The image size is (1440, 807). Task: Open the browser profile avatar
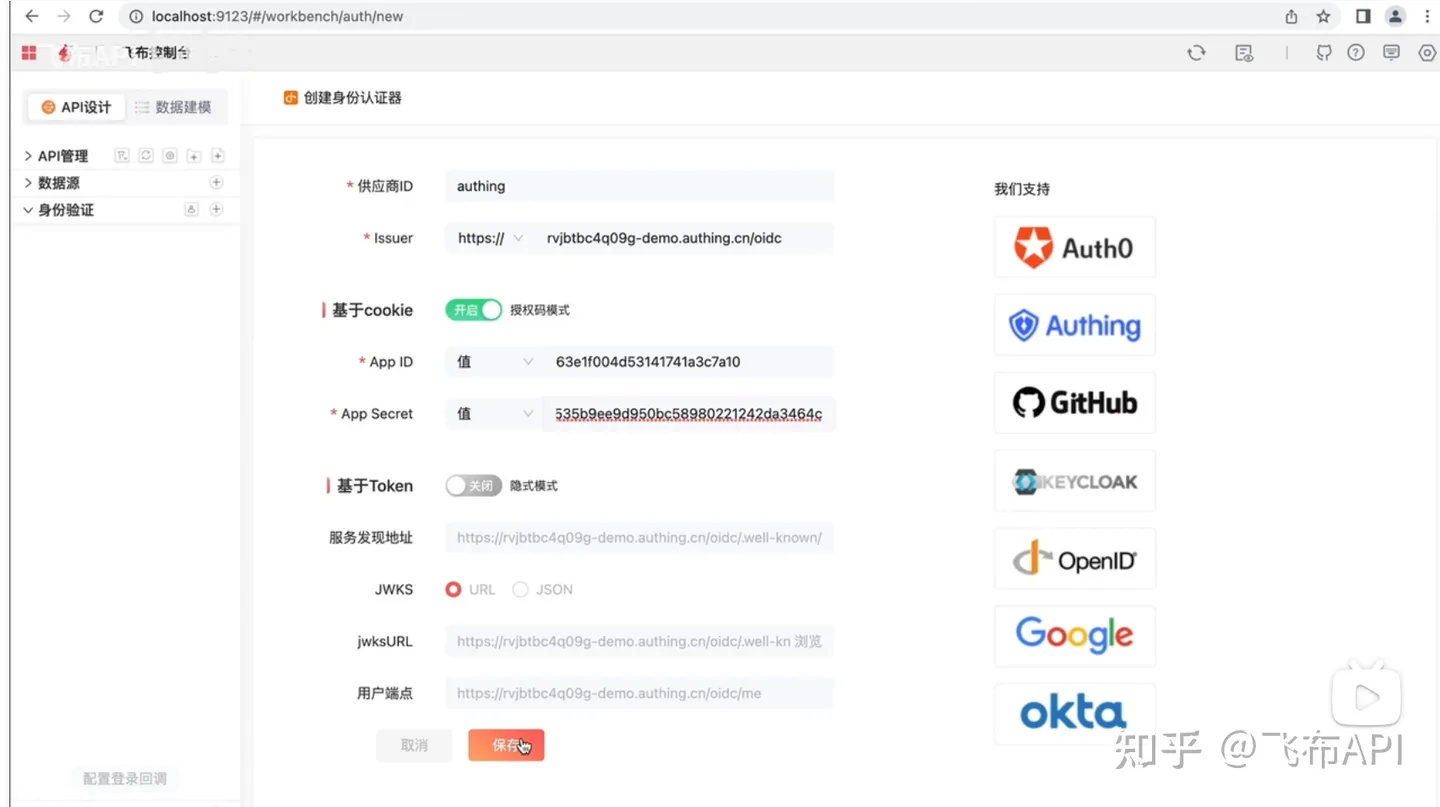(x=1395, y=16)
